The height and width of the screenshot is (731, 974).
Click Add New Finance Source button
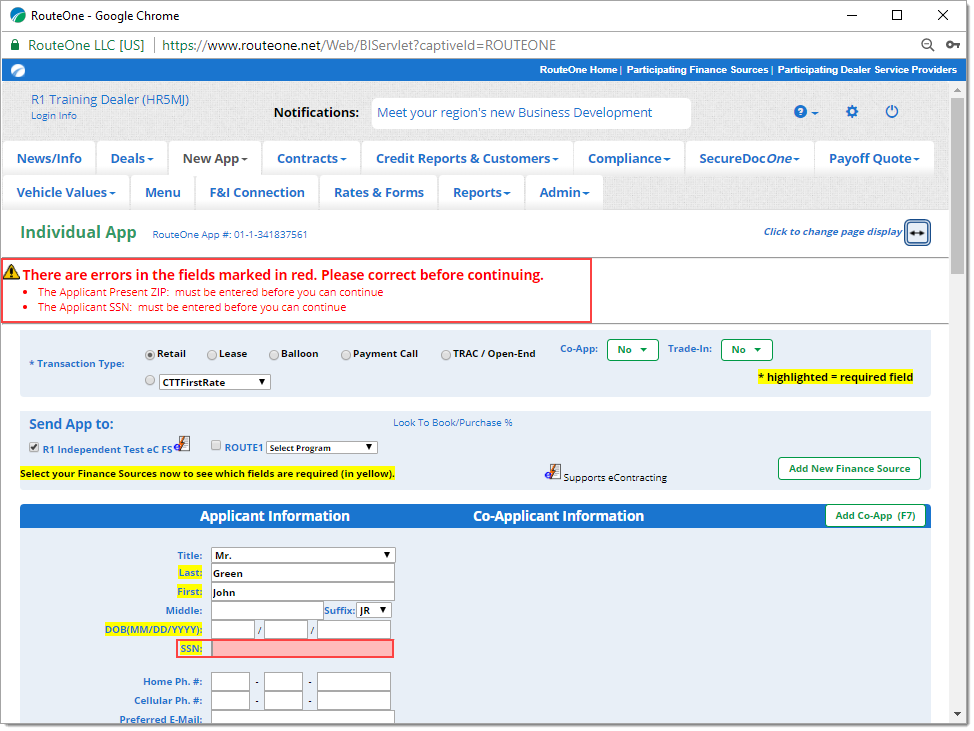tap(849, 468)
